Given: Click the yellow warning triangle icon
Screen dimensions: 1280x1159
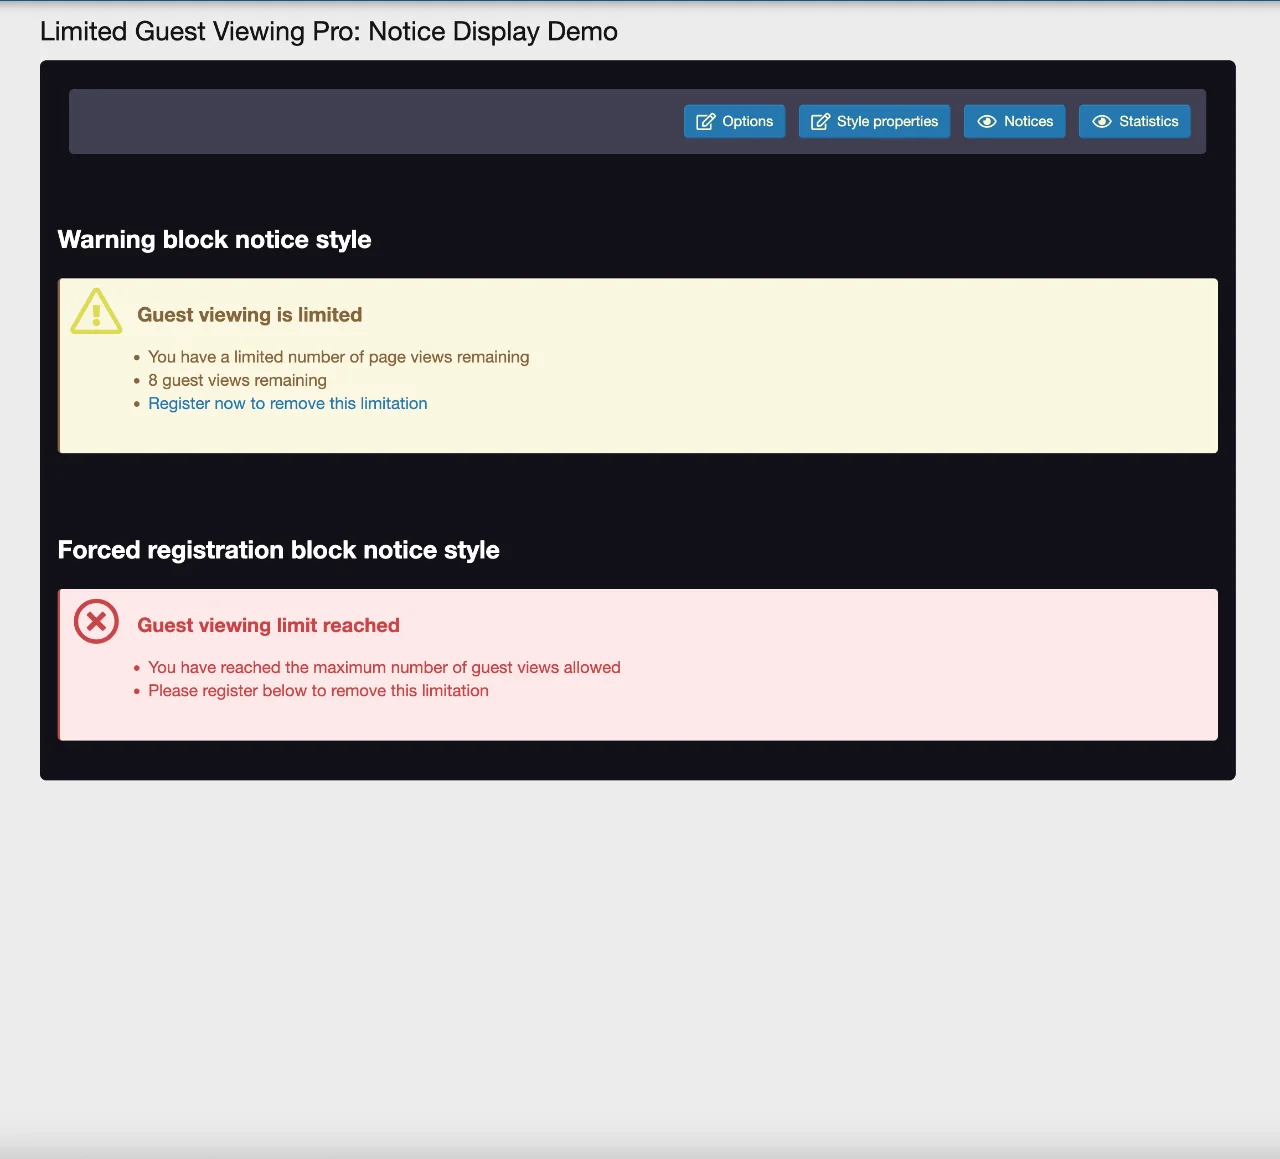Looking at the screenshot, I should [96, 312].
